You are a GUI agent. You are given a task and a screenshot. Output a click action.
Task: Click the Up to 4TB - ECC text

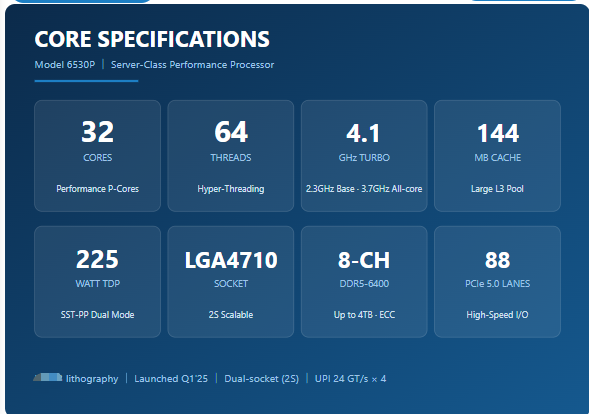[364, 314]
